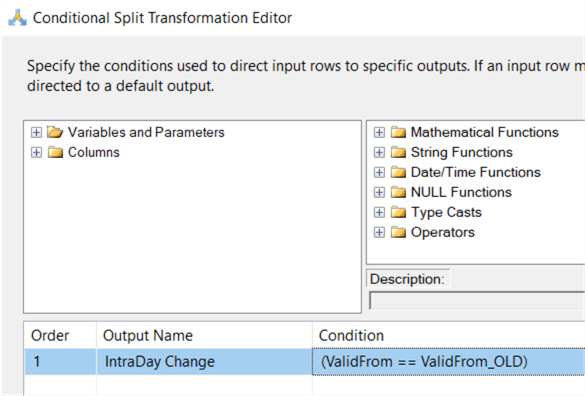Screen dimensions: 585x396
Task: Select the Columns folder icon
Action: (55, 152)
